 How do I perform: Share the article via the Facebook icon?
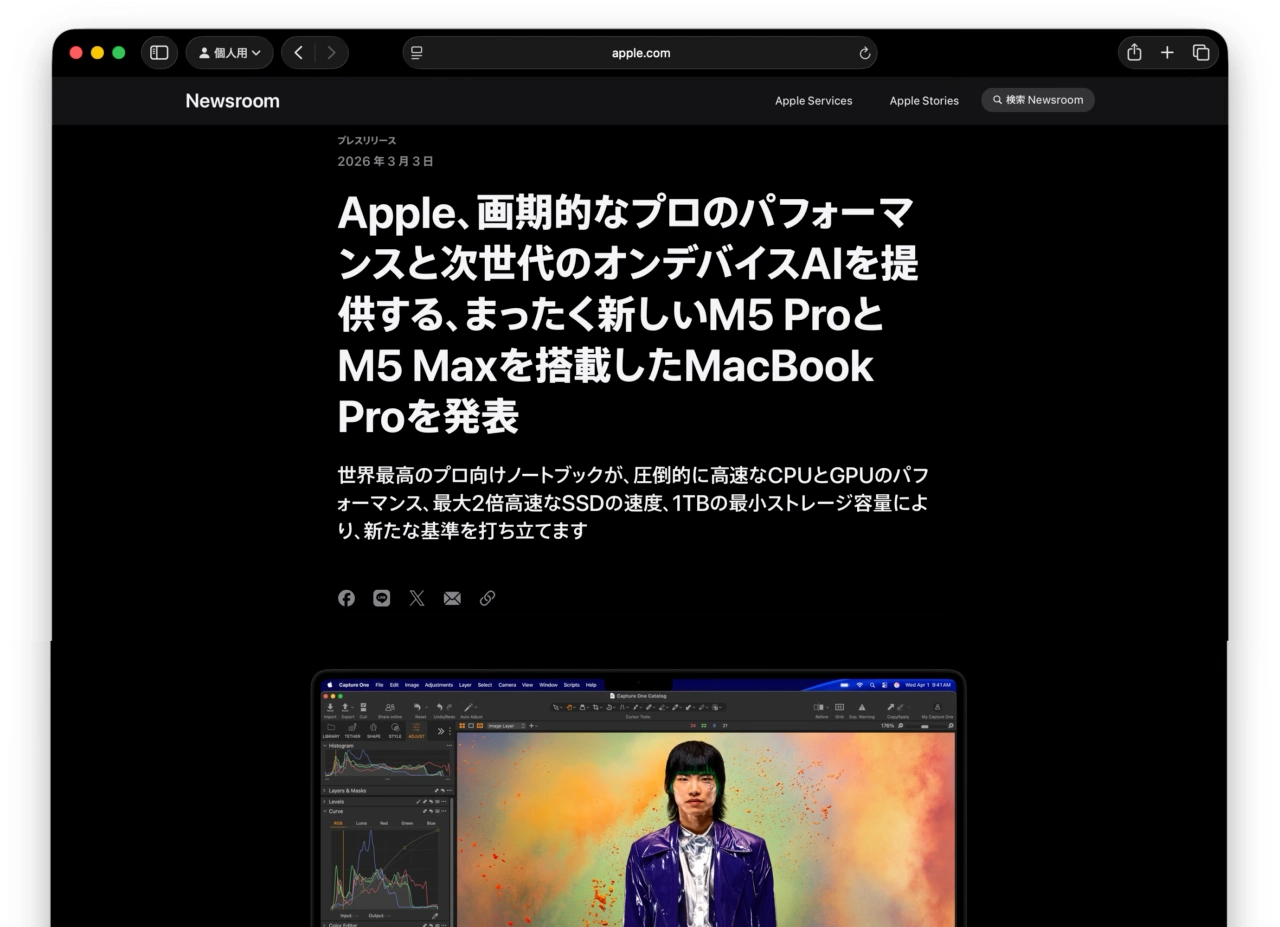tap(346, 598)
